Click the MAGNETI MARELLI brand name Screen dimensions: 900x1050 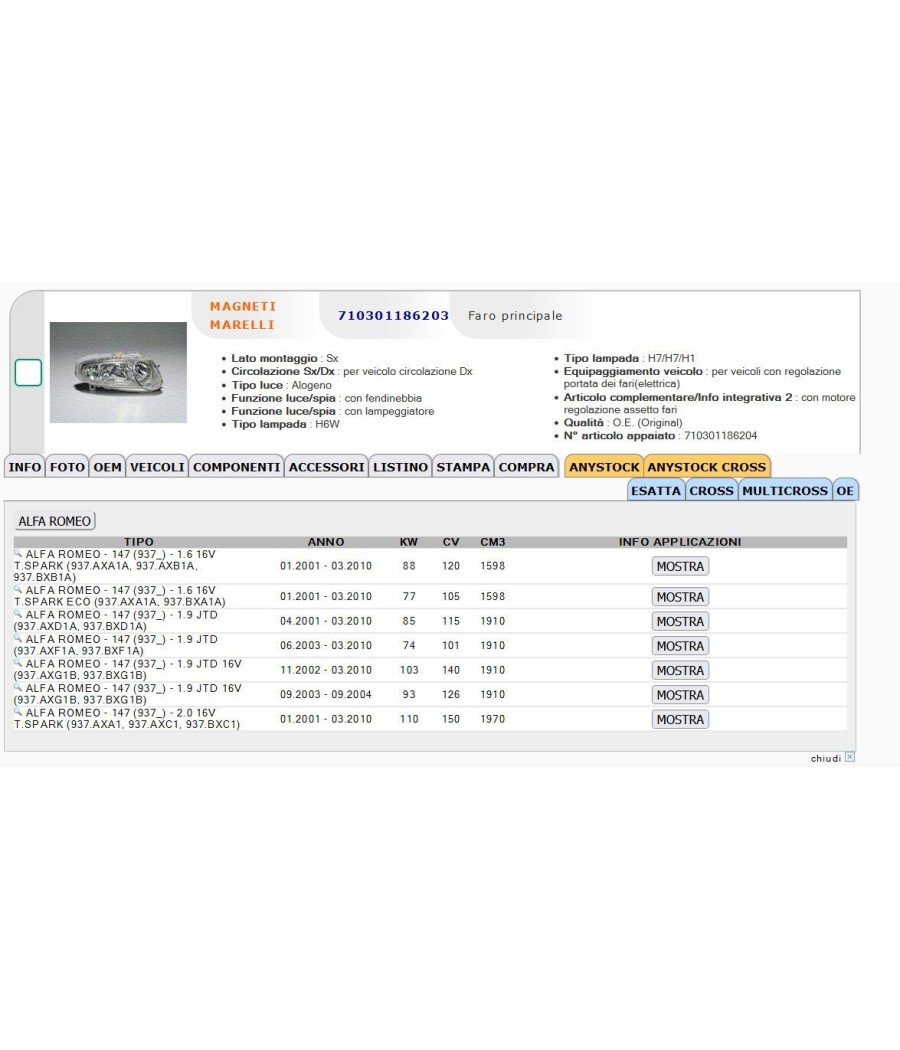point(242,315)
